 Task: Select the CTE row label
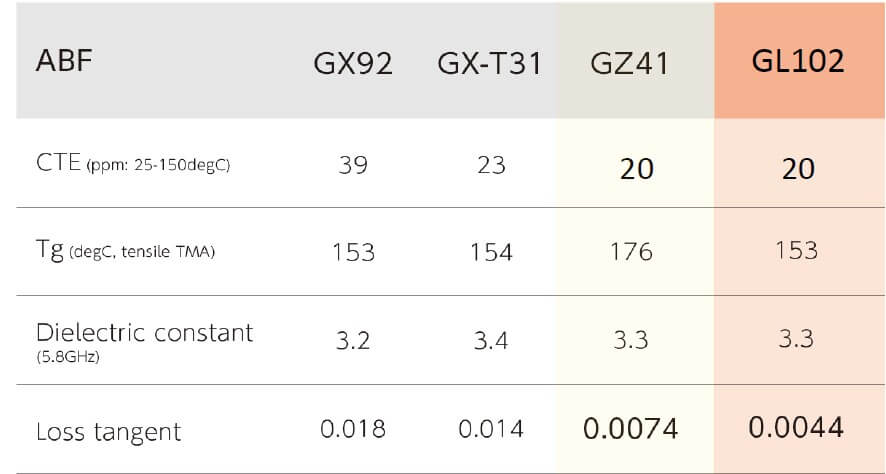[x=133, y=164]
